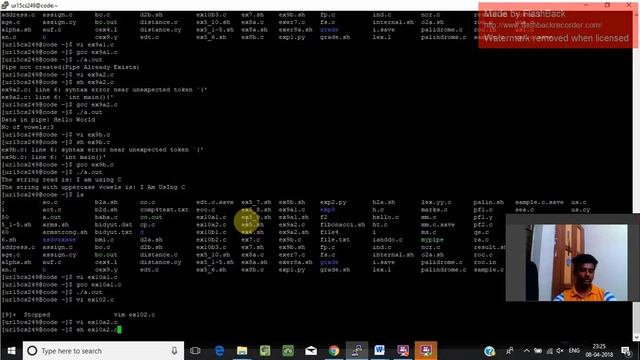Click the 'Stopped vim ex102.c' line
Viewport: 640px width, 360px height.
tap(79, 315)
